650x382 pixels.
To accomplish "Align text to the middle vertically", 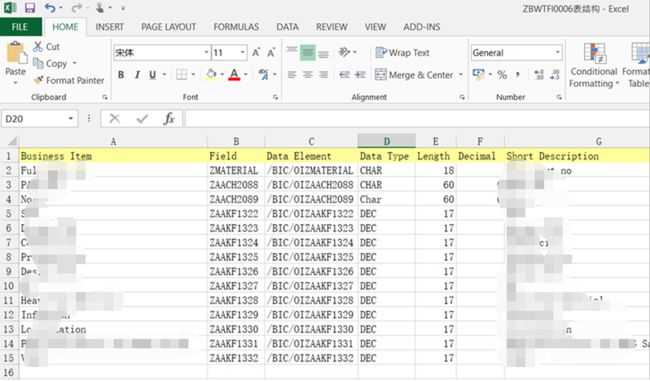I will pos(308,52).
